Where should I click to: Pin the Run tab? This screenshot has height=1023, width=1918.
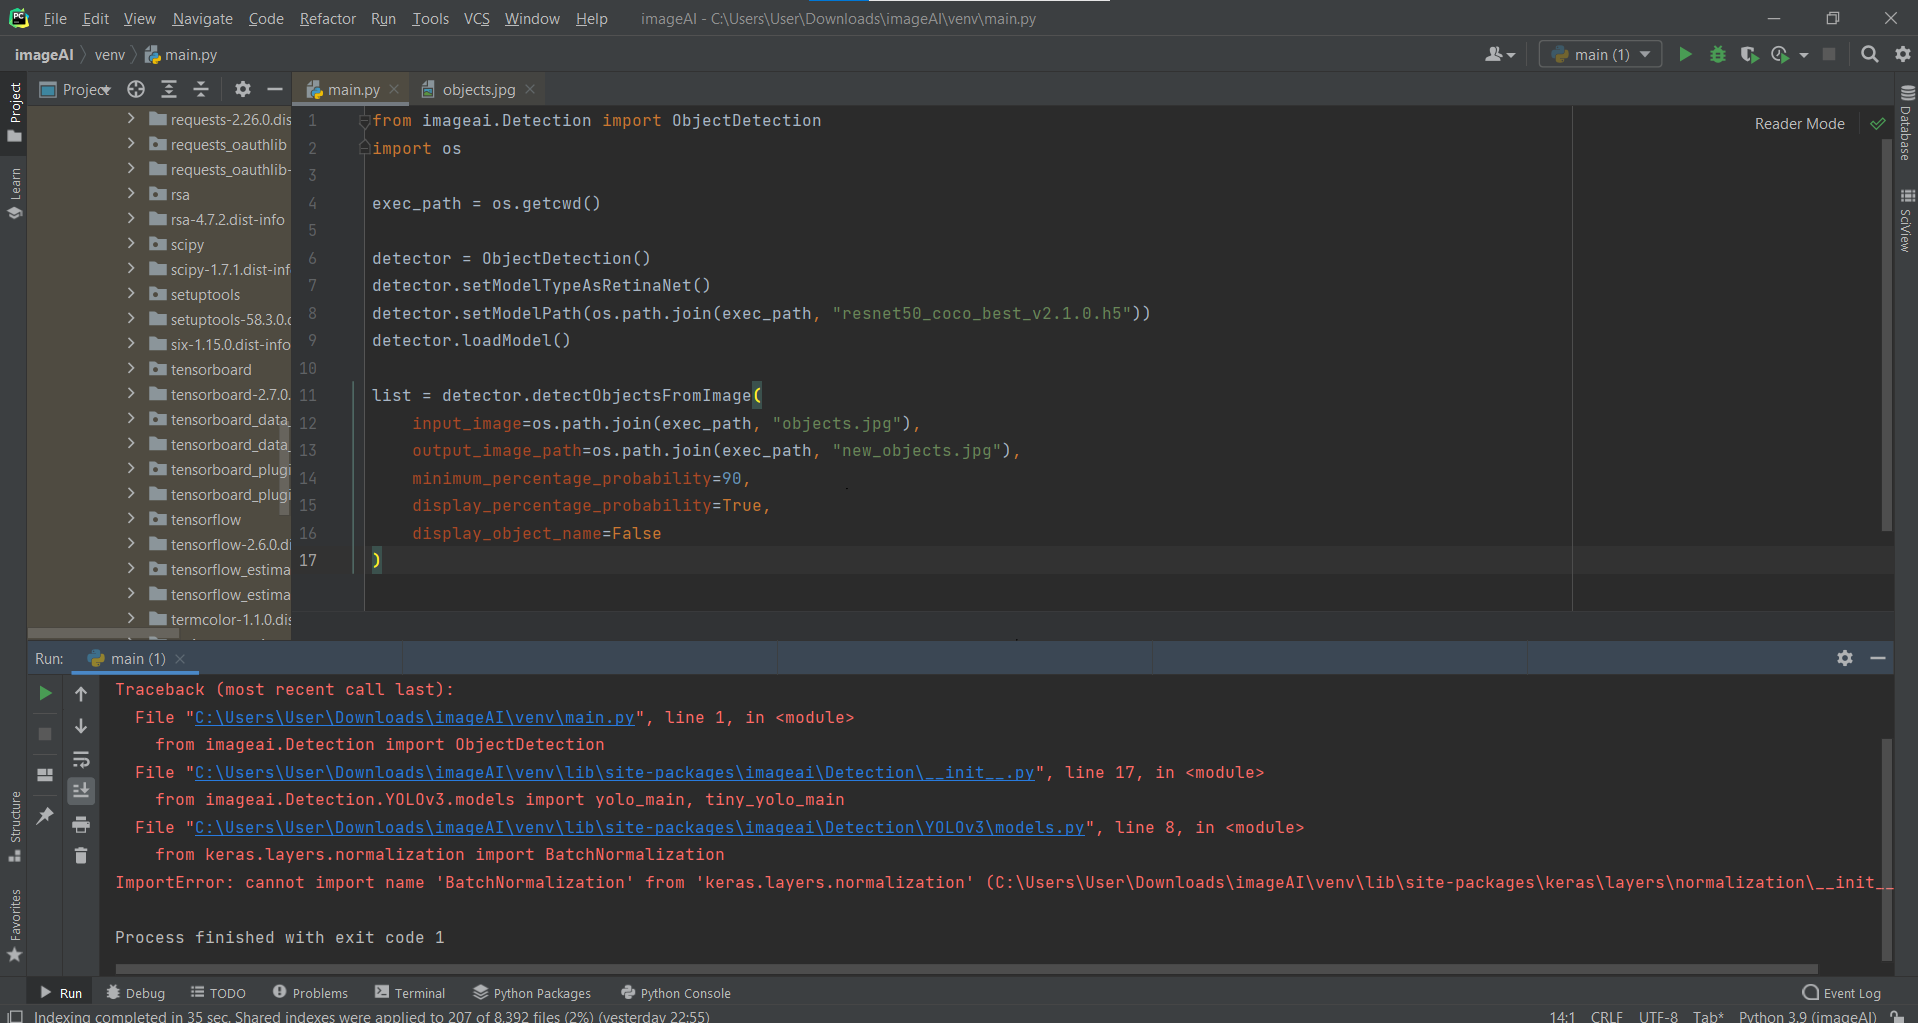[45, 816]
